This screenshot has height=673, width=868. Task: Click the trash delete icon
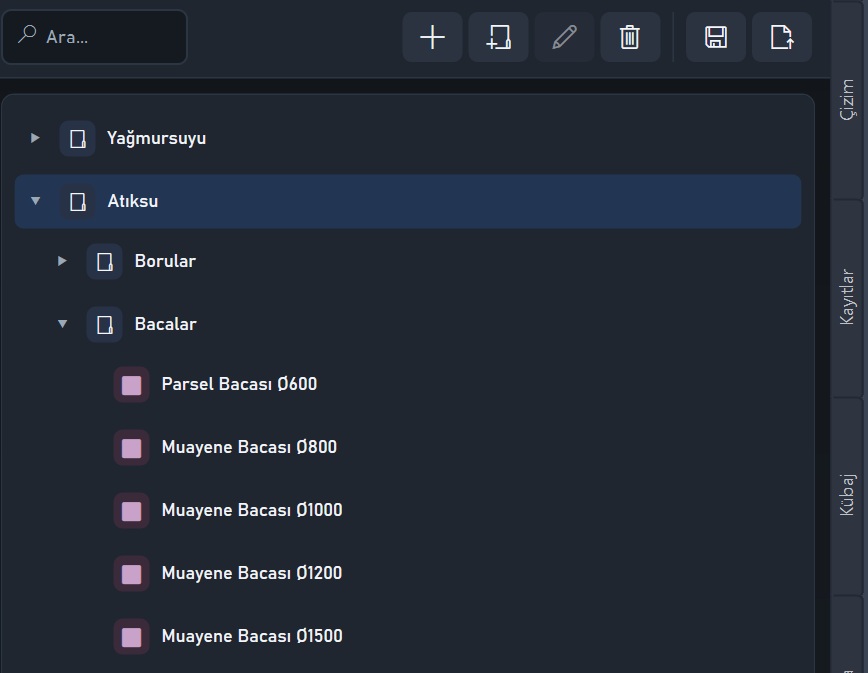pos(630,37)
